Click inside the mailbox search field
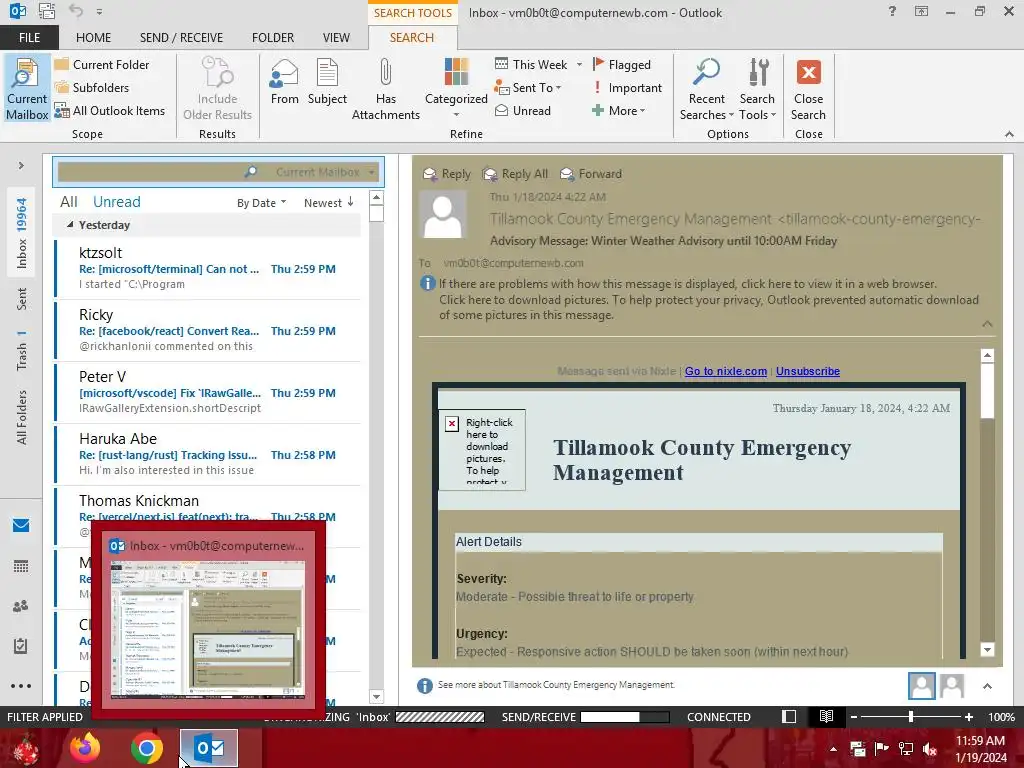This screenshot has height=768, width=1024. pyautogui.click(x=150, y=172)
